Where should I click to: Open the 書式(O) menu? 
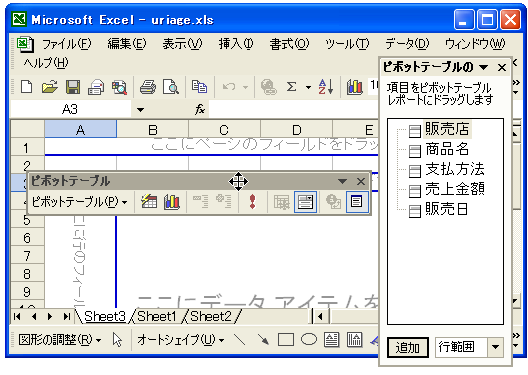tap(289, 44)
